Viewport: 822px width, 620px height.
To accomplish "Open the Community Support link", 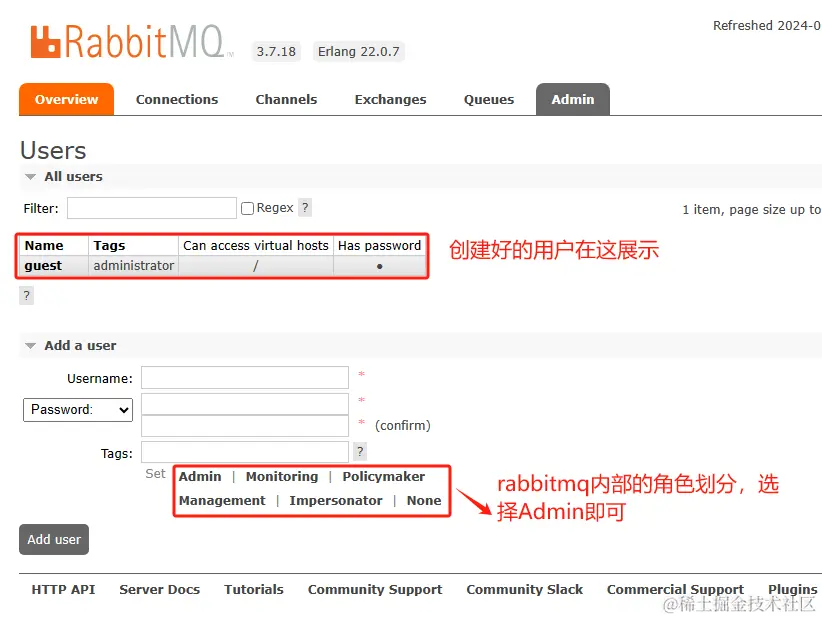I will pos(375,590).
